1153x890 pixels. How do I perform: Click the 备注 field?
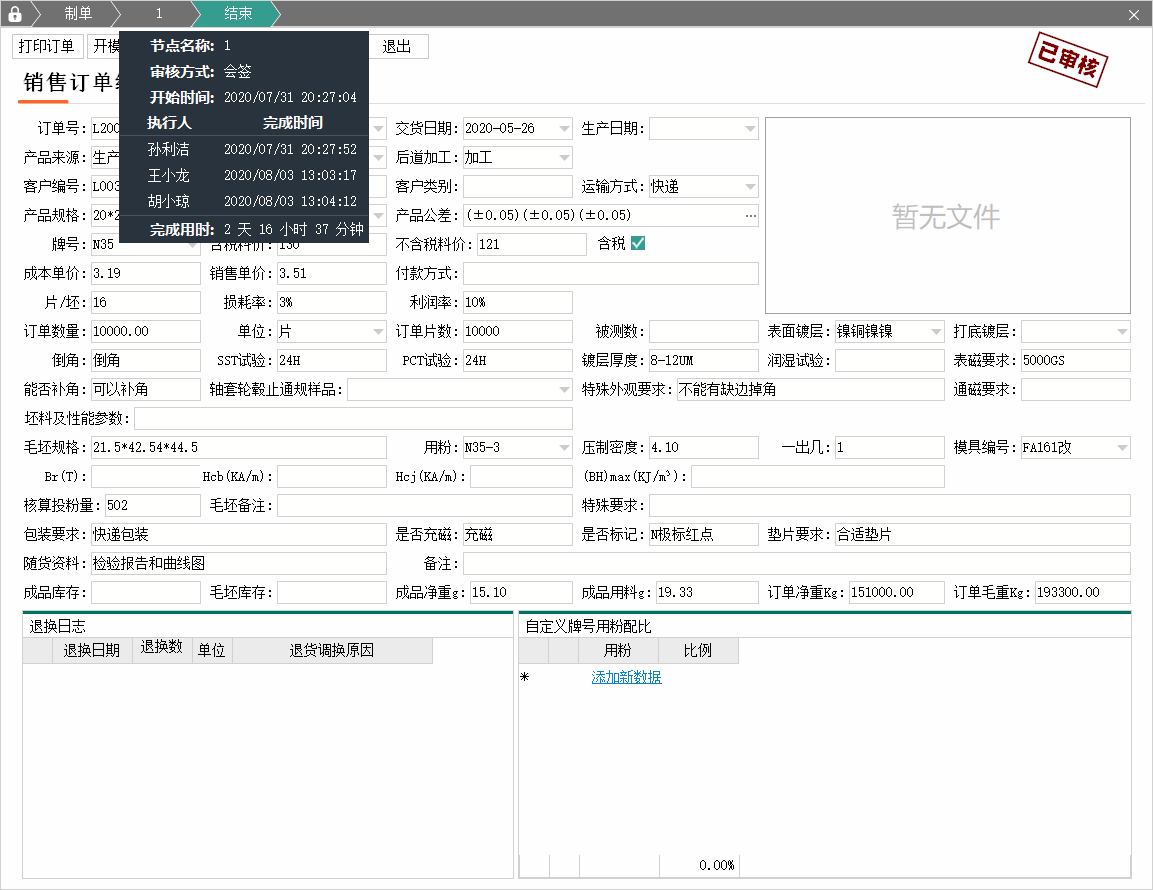point(796,563)
